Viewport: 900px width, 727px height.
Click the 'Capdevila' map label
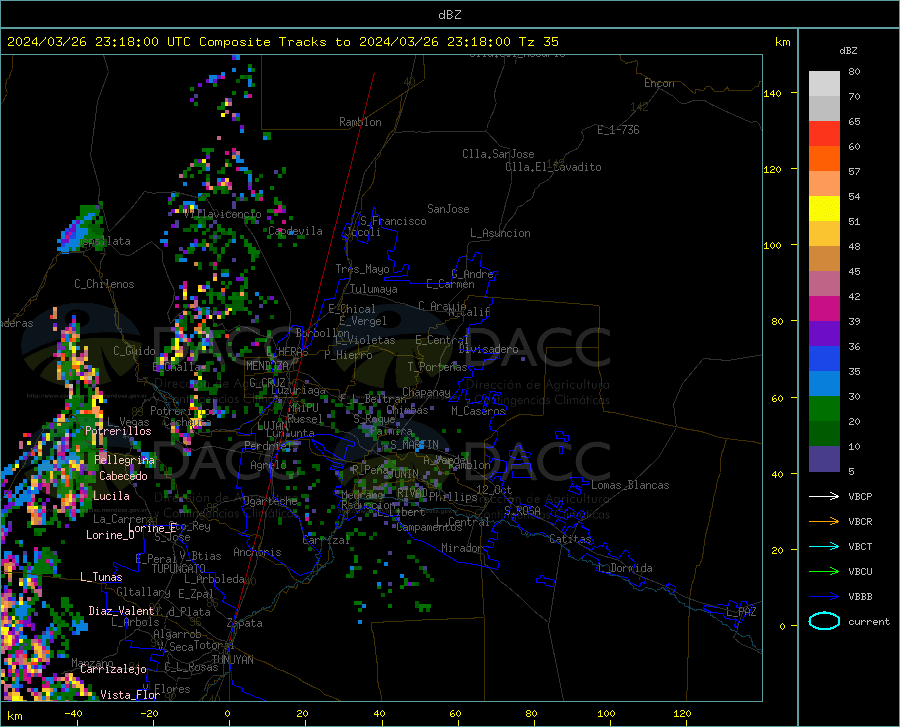pyautogui.click(x=295, y=231)
